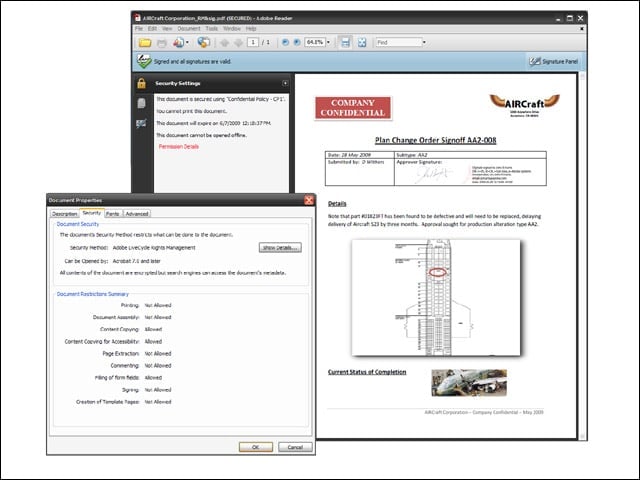The height and width of the screenshot is (480, 640).
Task: Click 'Signed and all signatures are valid' text
Action: (192, 61)
